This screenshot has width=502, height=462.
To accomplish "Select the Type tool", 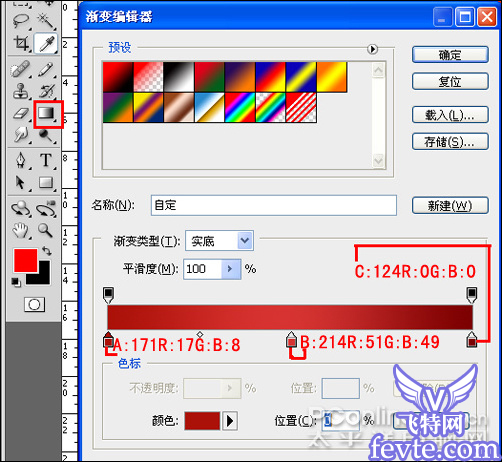I will tap(46, 160).
